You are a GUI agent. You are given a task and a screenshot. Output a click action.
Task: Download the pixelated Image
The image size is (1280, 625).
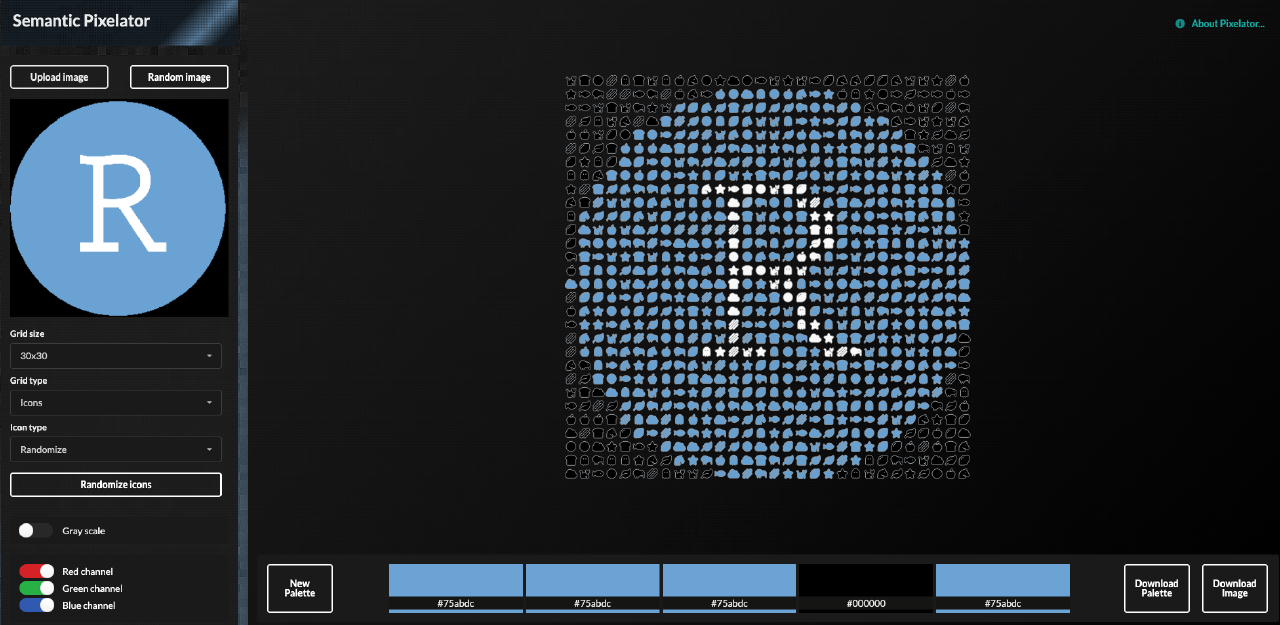1234,588
